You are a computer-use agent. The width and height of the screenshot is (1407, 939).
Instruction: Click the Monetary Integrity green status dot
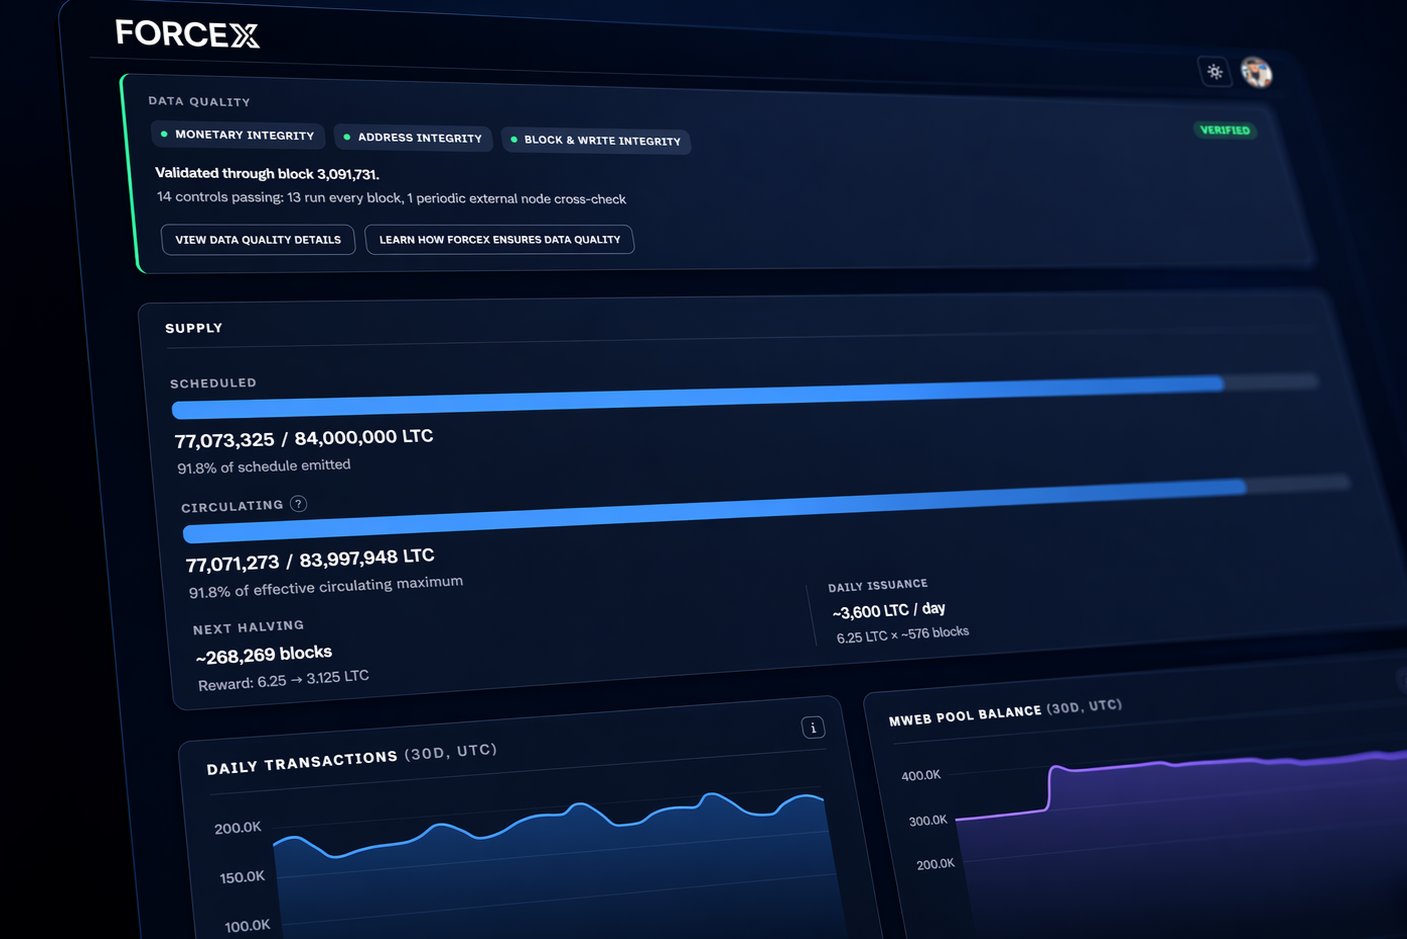tap(164, 134)
